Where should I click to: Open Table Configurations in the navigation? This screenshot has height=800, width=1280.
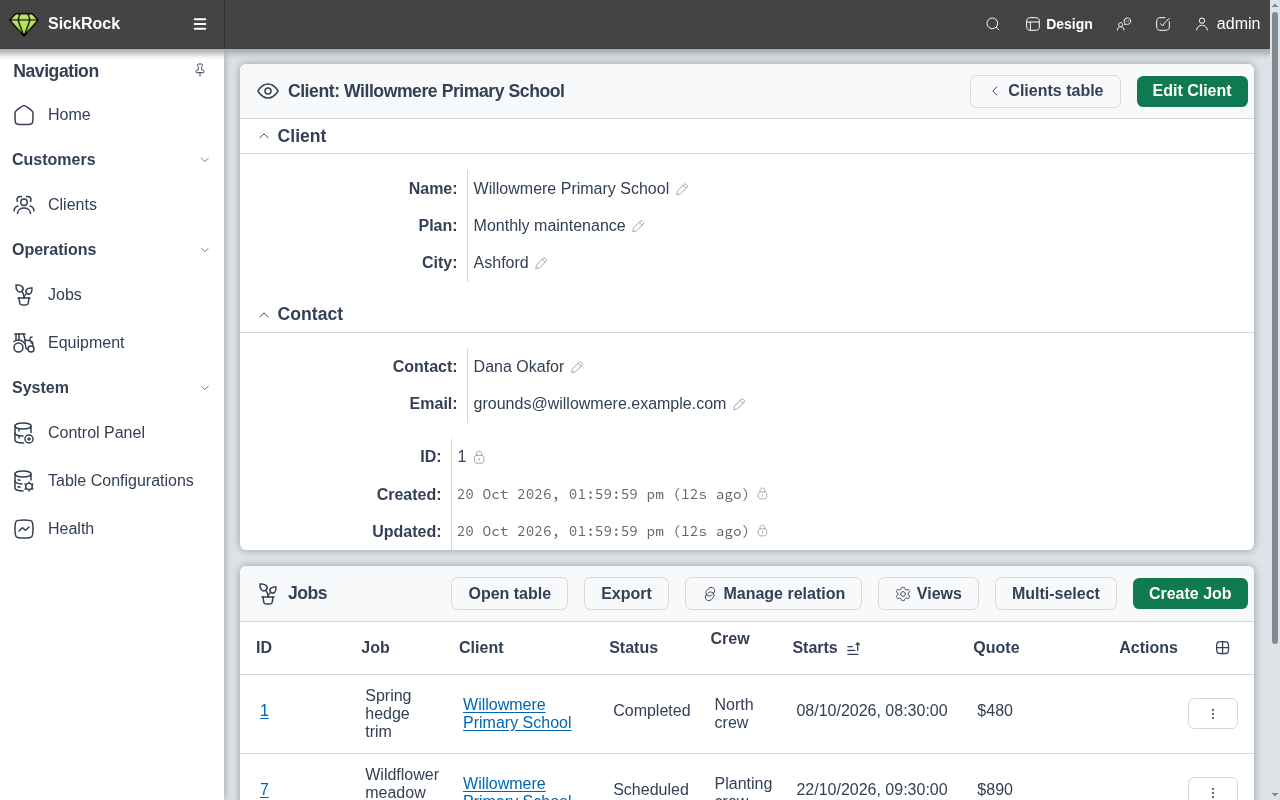click(112, 481)
